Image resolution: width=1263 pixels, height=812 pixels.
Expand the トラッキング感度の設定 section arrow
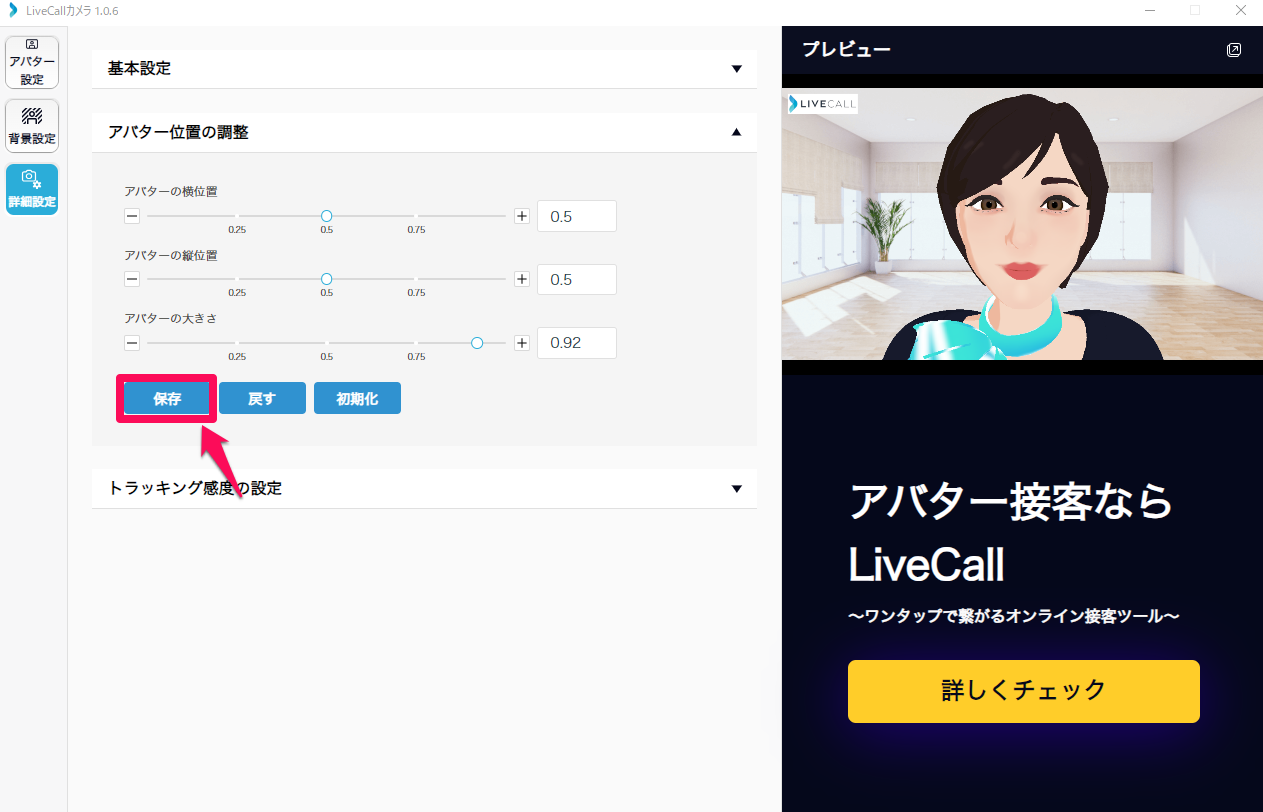(x=737, y=489)
